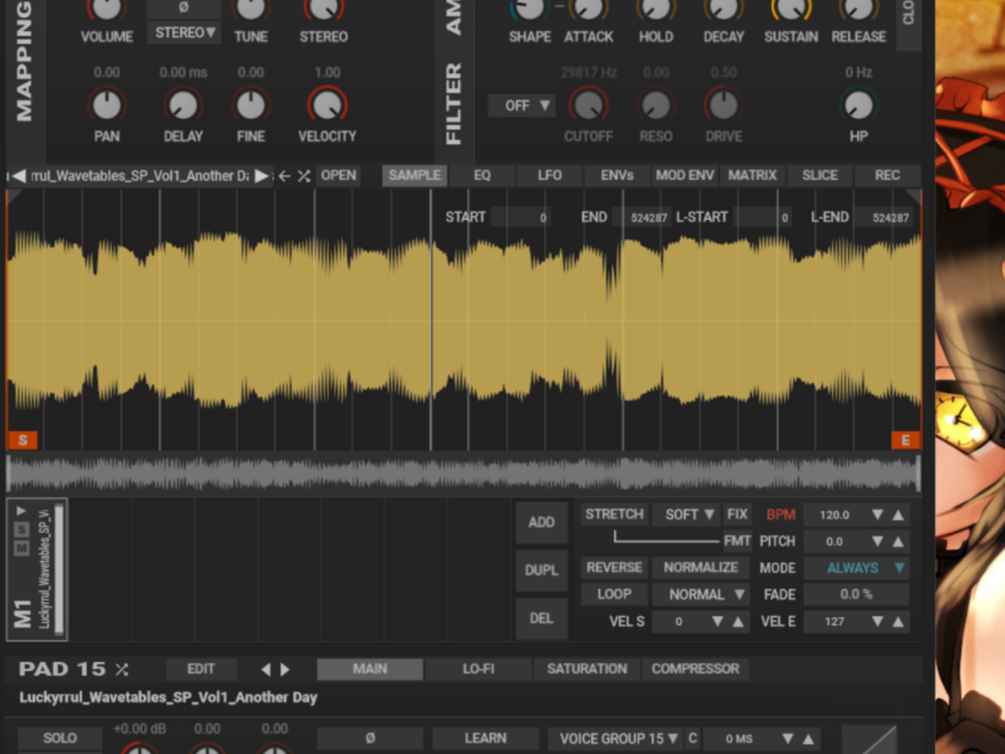Increase PITCH with the up arrow

(x=898, y=542)
